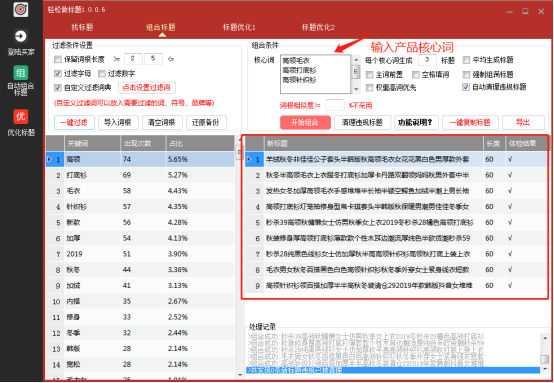
Task: Toggle the 过滤字母 checkbox
Action: 58,73
